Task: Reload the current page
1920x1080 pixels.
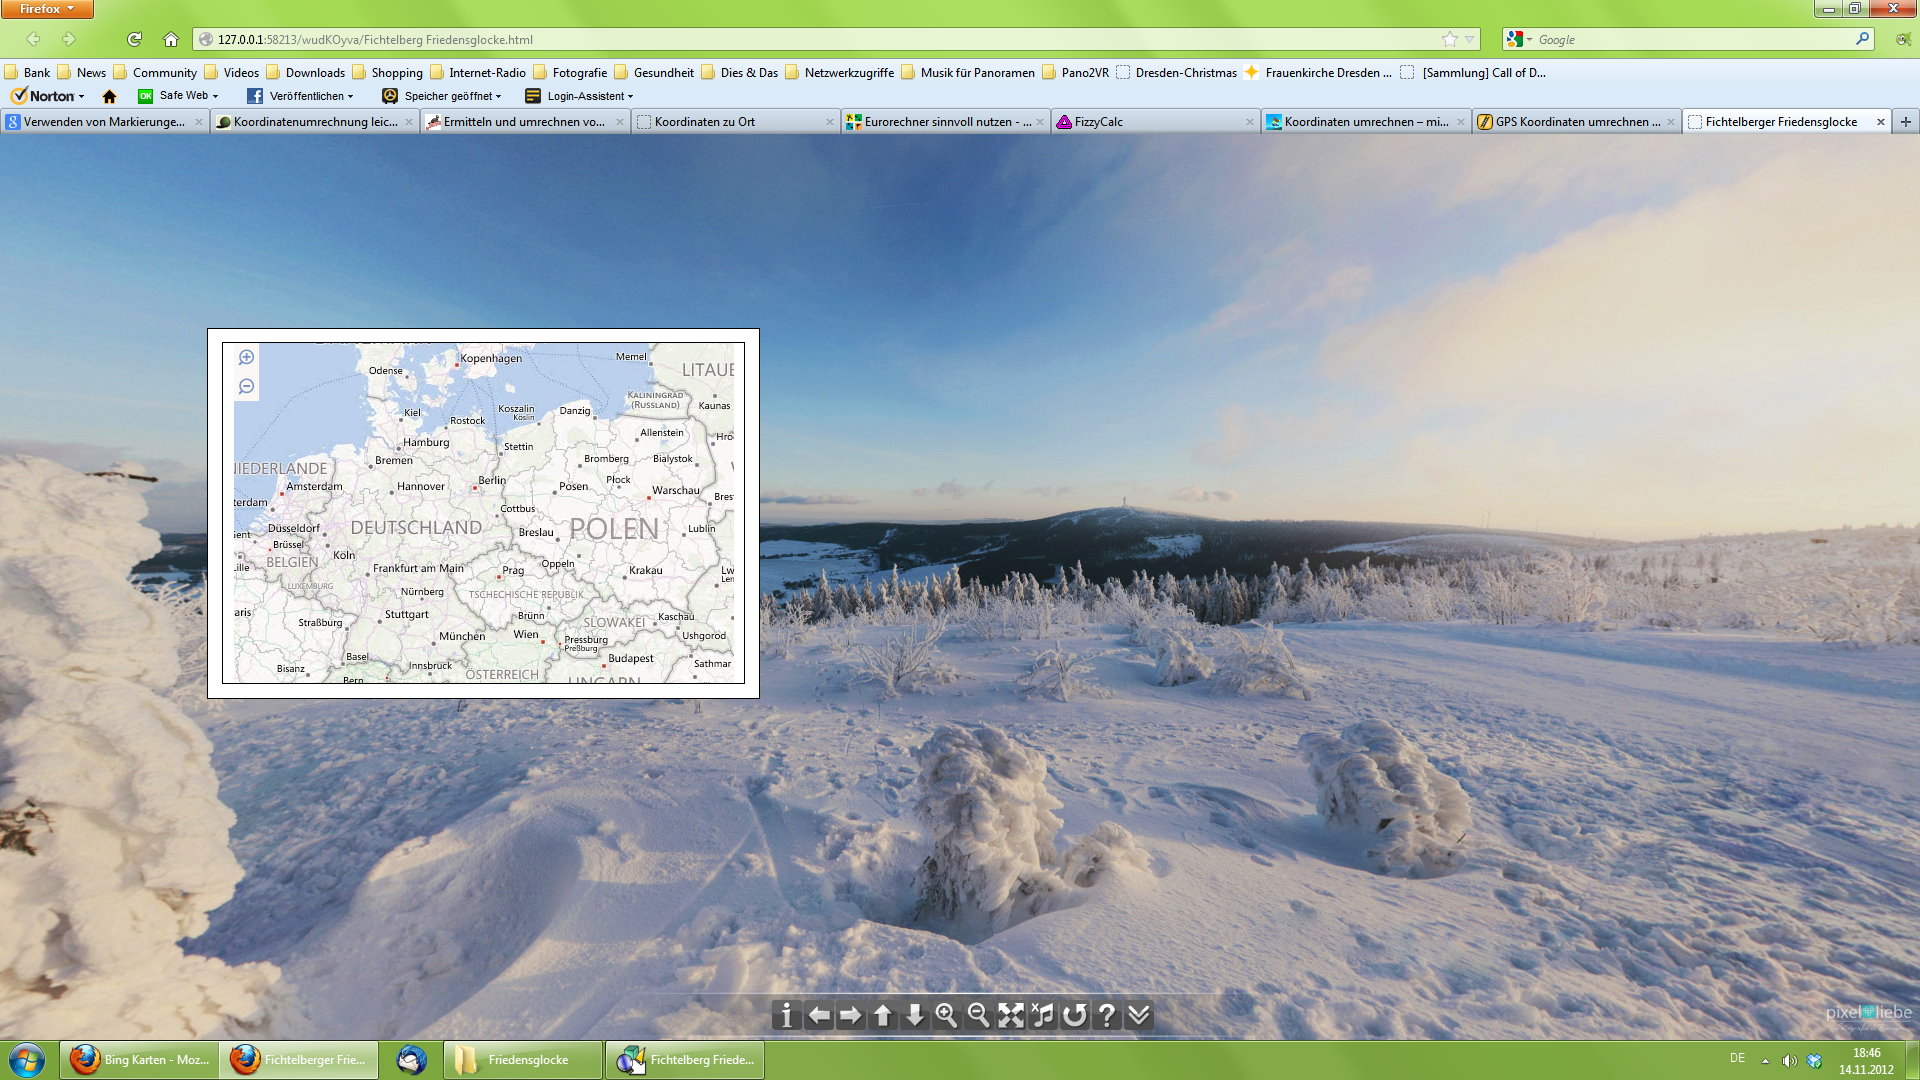Action: click(x=134, y=39)
